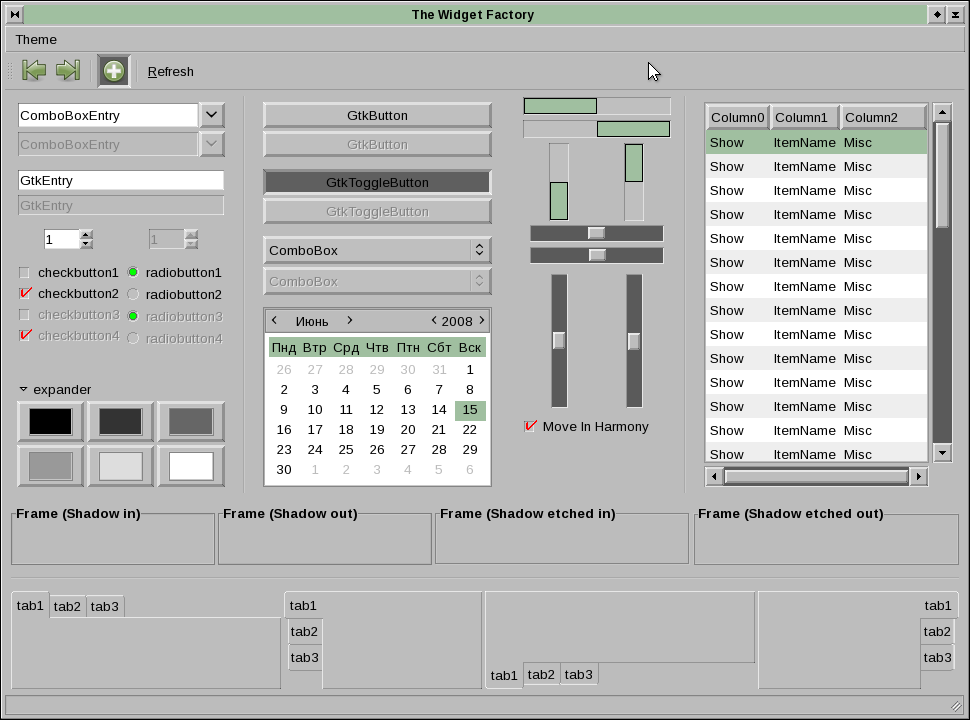This screenshot has width=970, height=720.
Task: Click the disabled ComboBox dropdown
Action: point(377,281)
